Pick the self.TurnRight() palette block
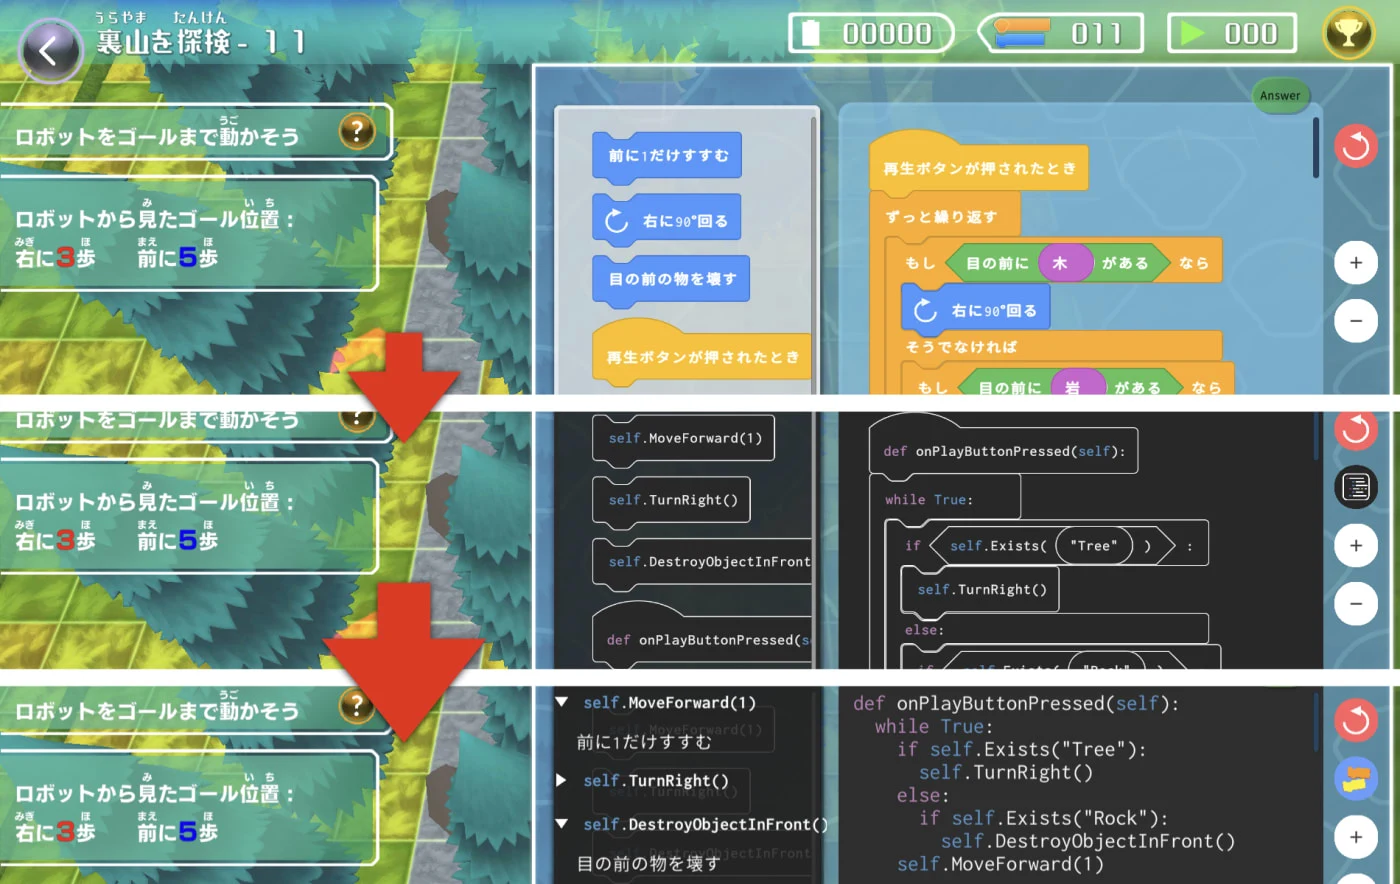This screenshot has width=1400, height=884. [672, 501]
